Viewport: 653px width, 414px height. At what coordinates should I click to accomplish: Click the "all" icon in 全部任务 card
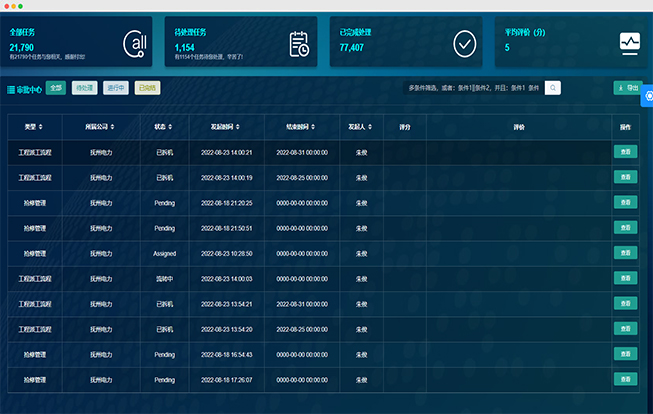point(134,43)
